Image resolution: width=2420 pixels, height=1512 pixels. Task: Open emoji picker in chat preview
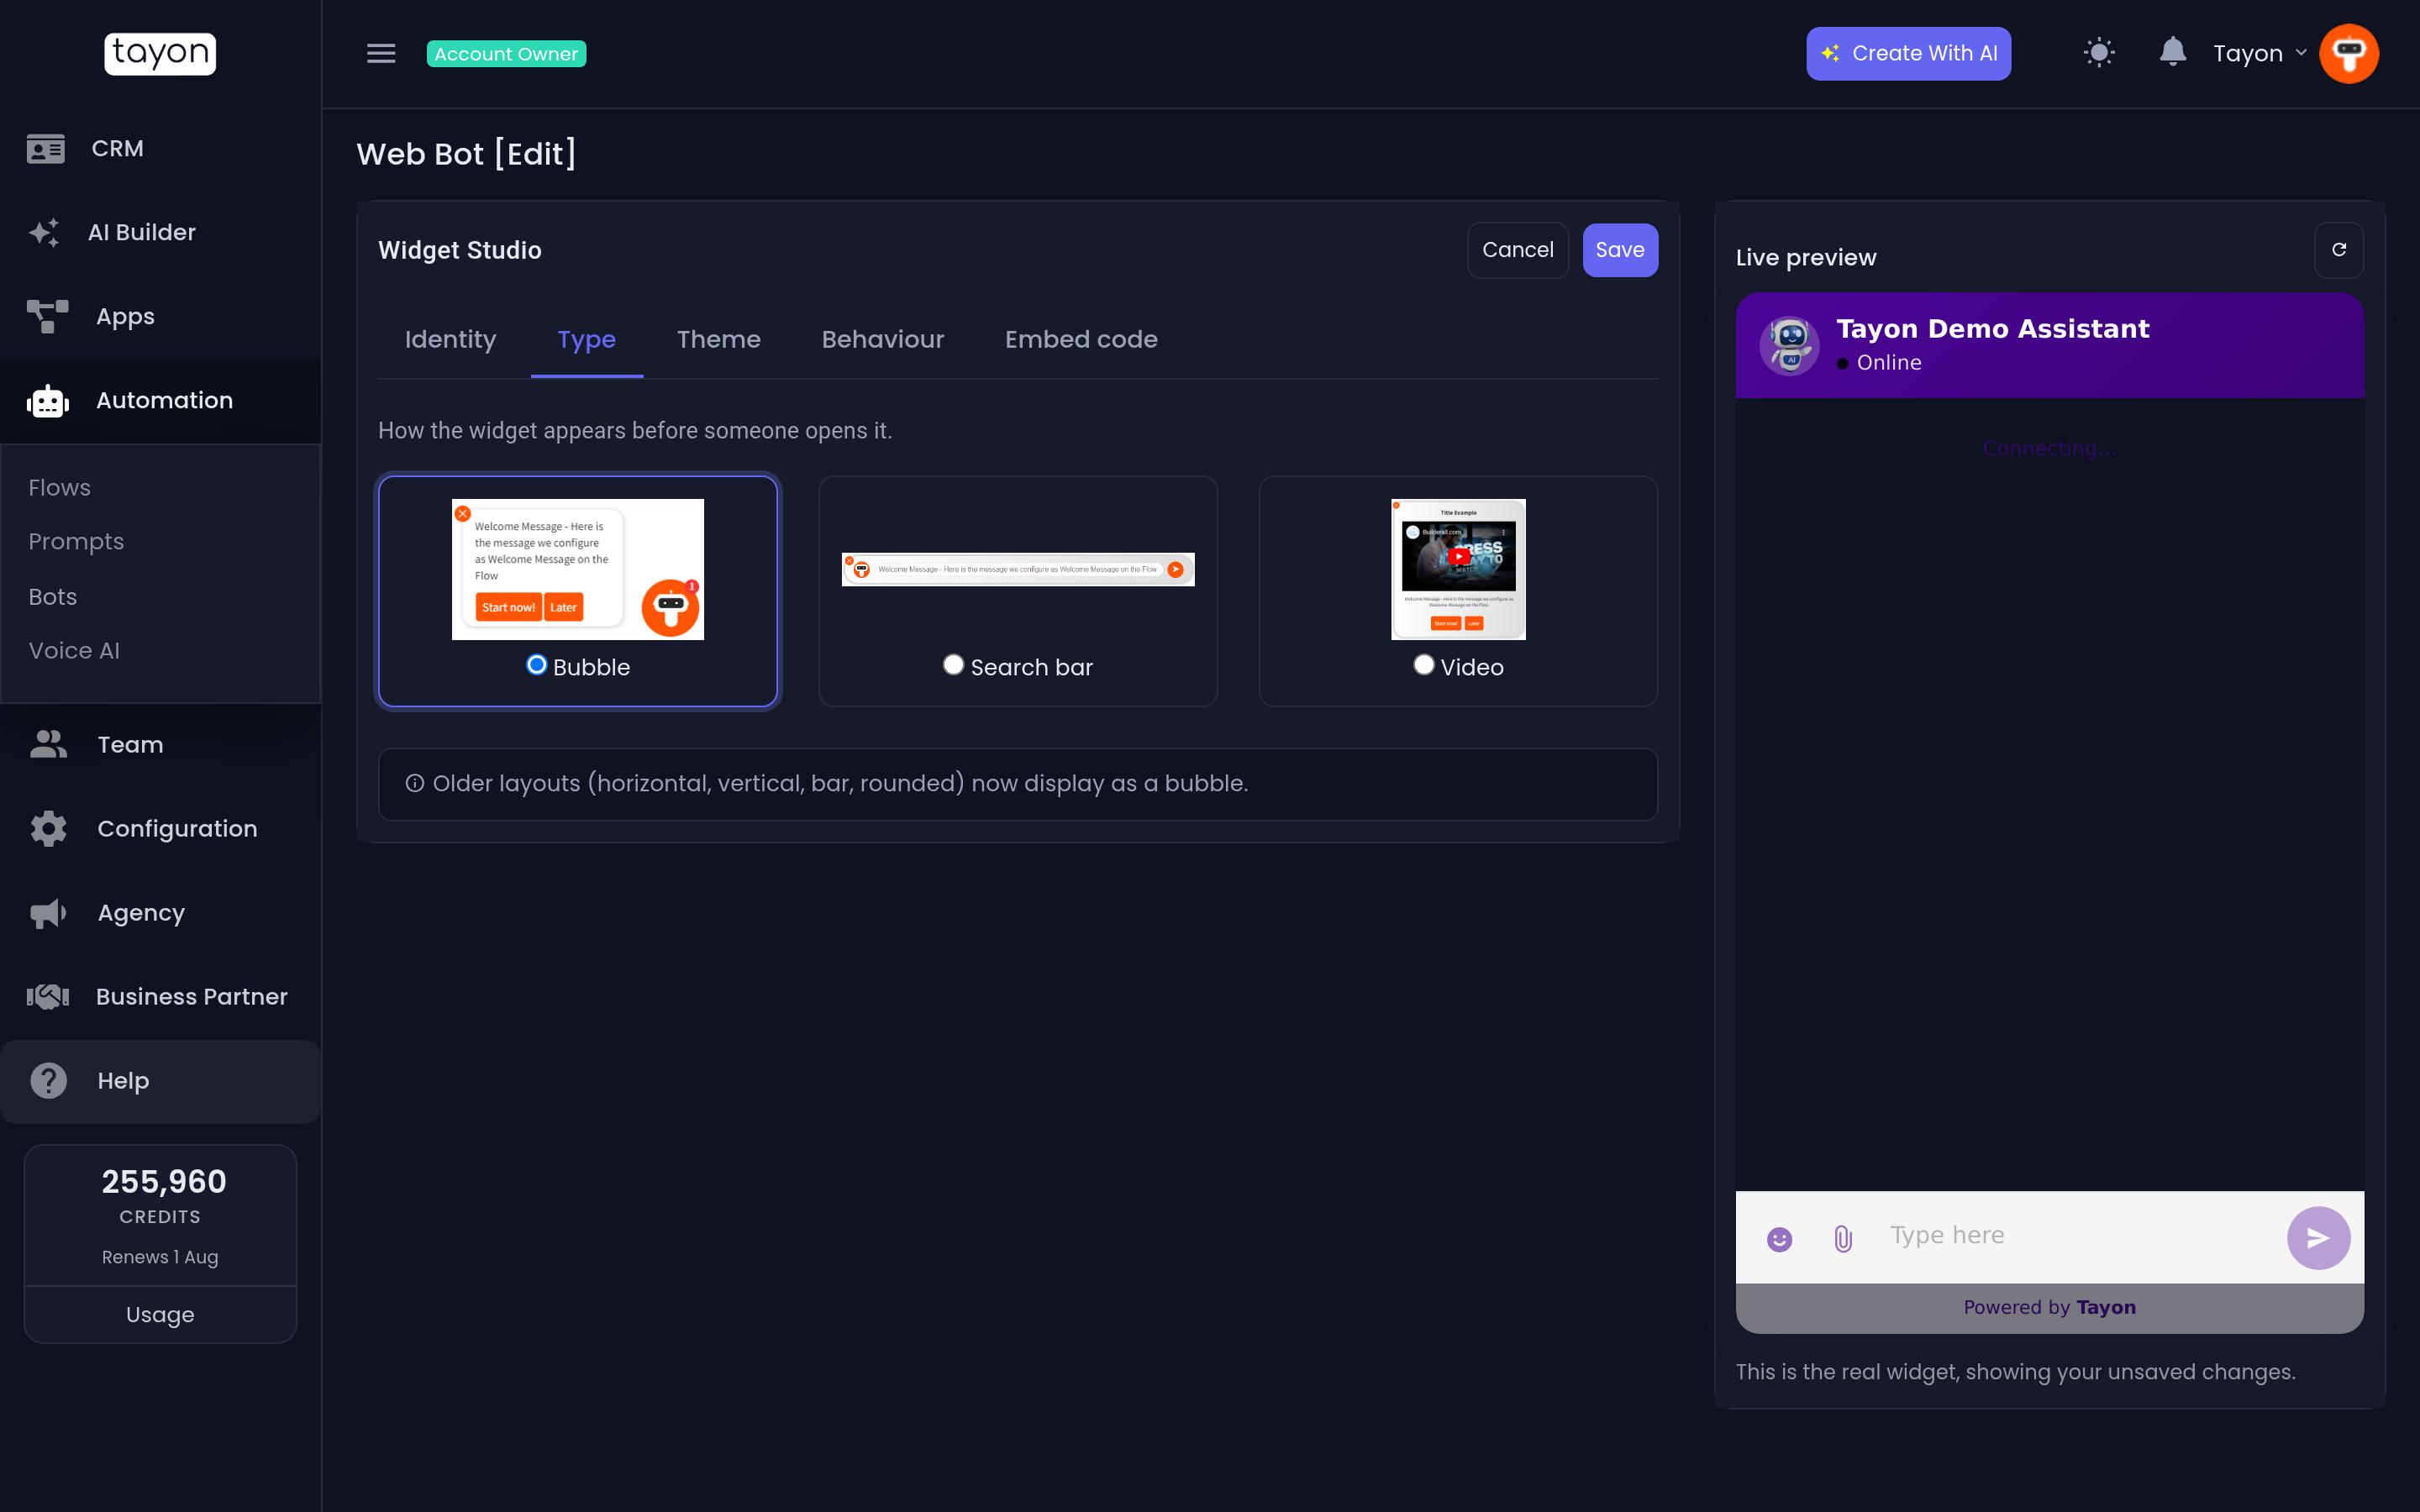click(1779, 1239)
